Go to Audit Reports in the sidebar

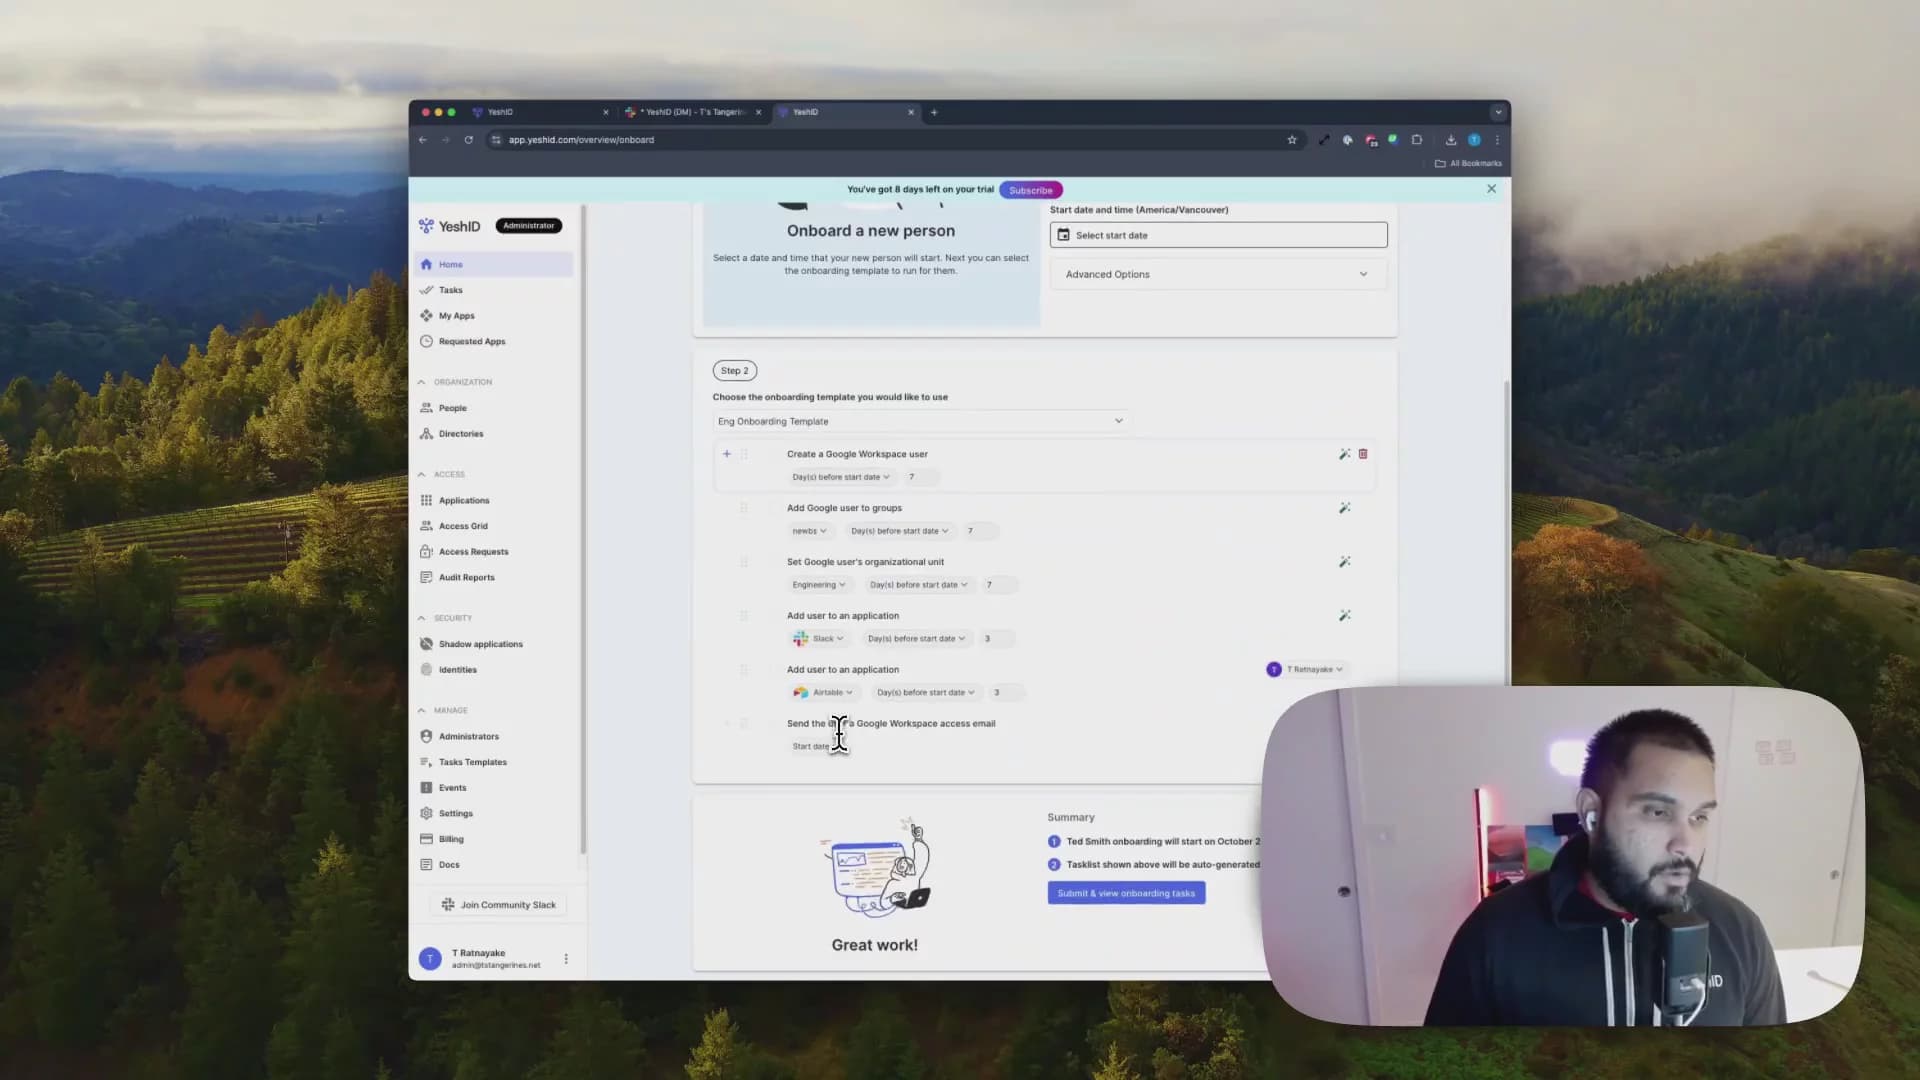[466, 577]
